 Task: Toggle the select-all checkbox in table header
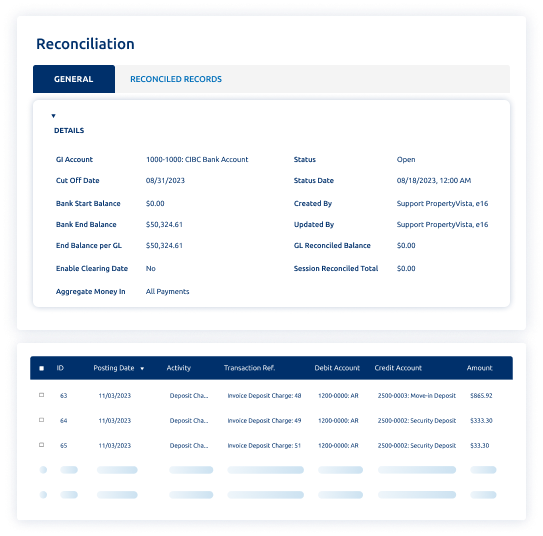point(42,368)
